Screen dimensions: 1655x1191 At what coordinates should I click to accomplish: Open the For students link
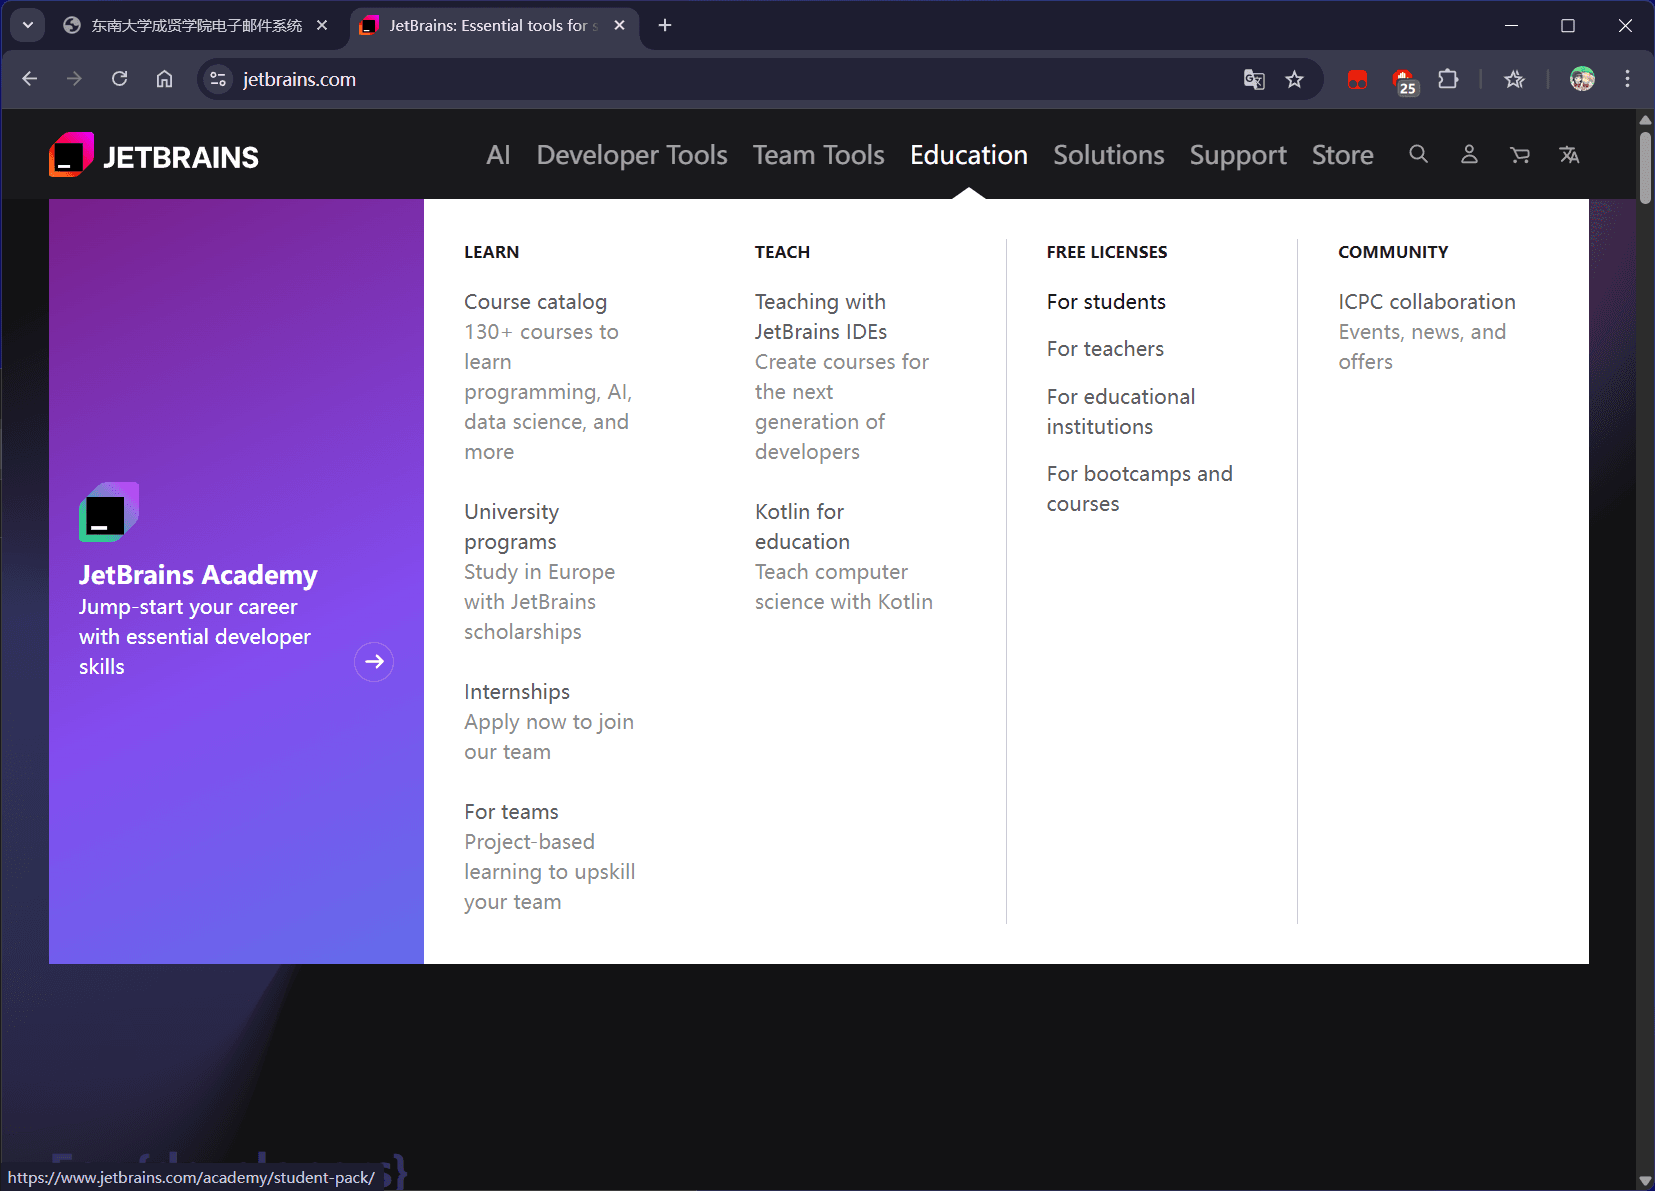[1106, 302]
